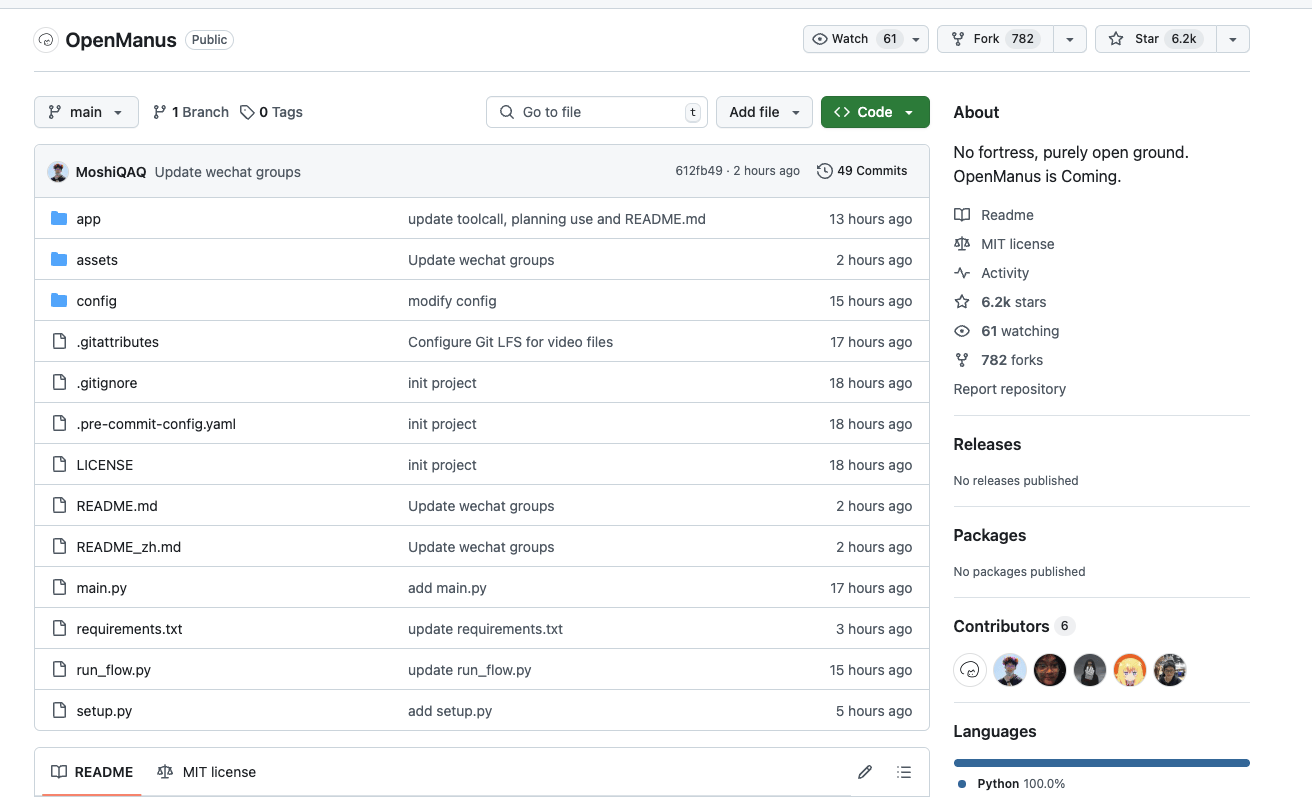Open the green Code dropdown
This screenshot has height=797, width=1312.
875,112
